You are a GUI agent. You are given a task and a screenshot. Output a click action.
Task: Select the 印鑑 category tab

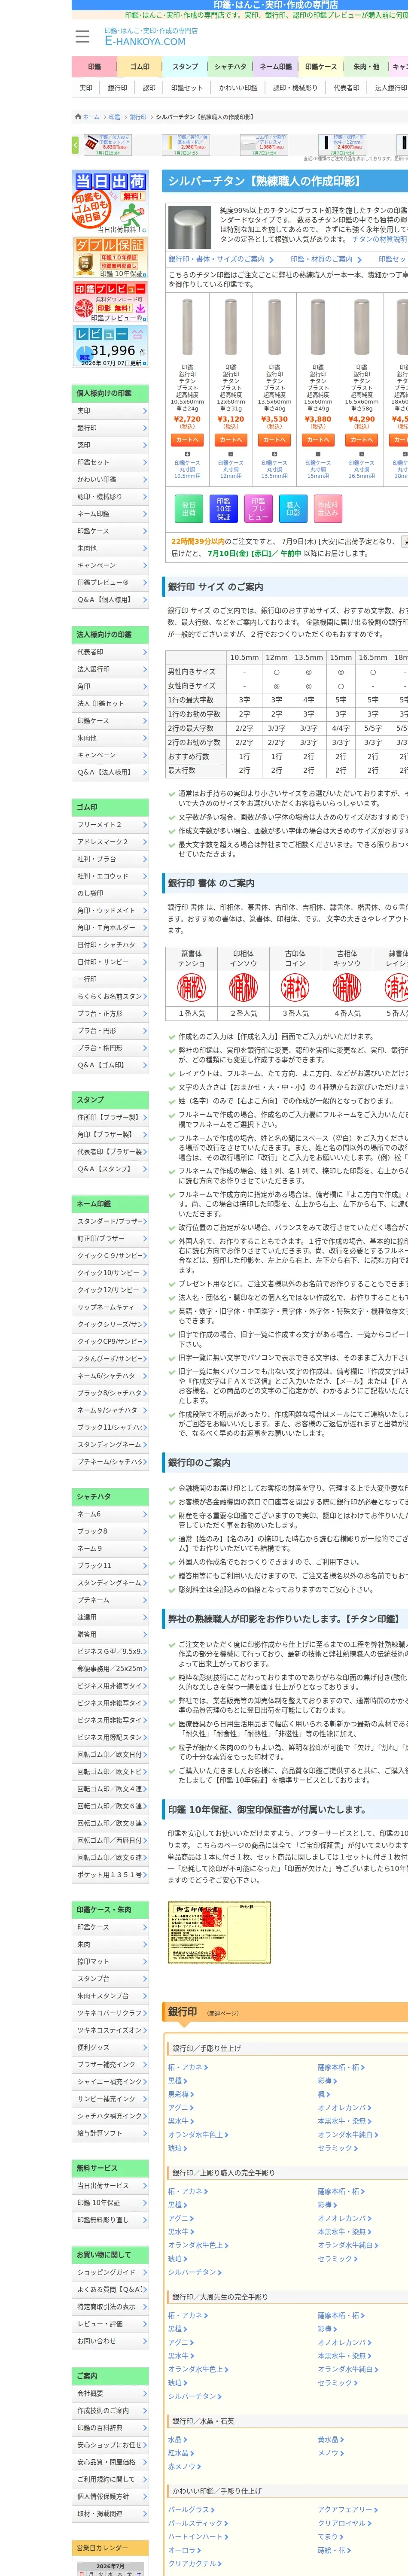click(94, 67)
